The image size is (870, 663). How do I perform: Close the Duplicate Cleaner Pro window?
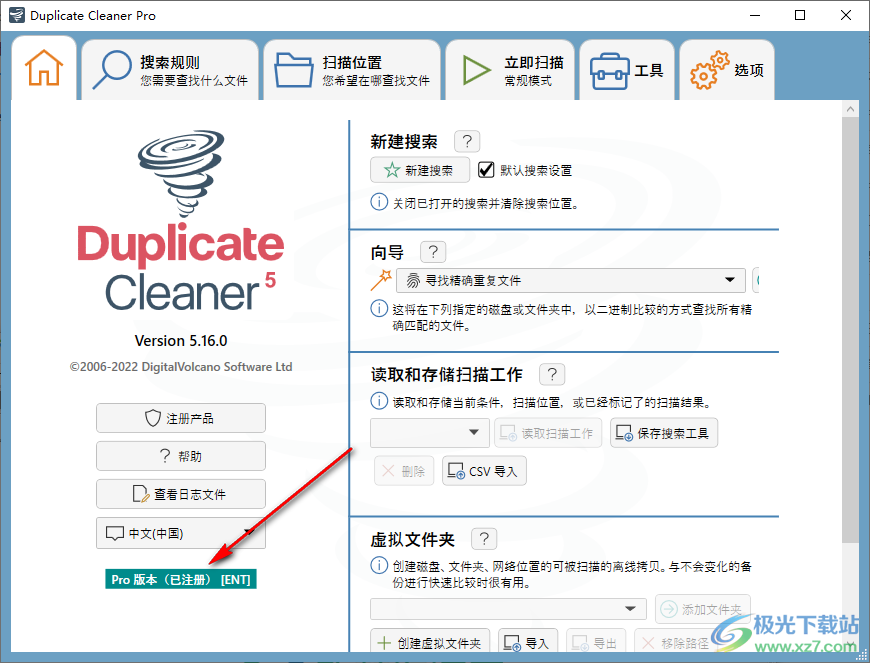846,15
